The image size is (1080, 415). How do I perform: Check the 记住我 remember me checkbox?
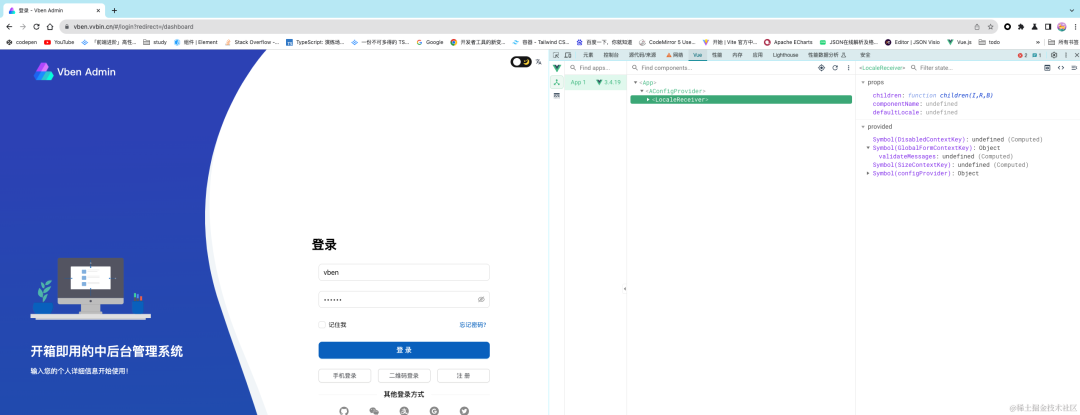(x=322, y=325)
